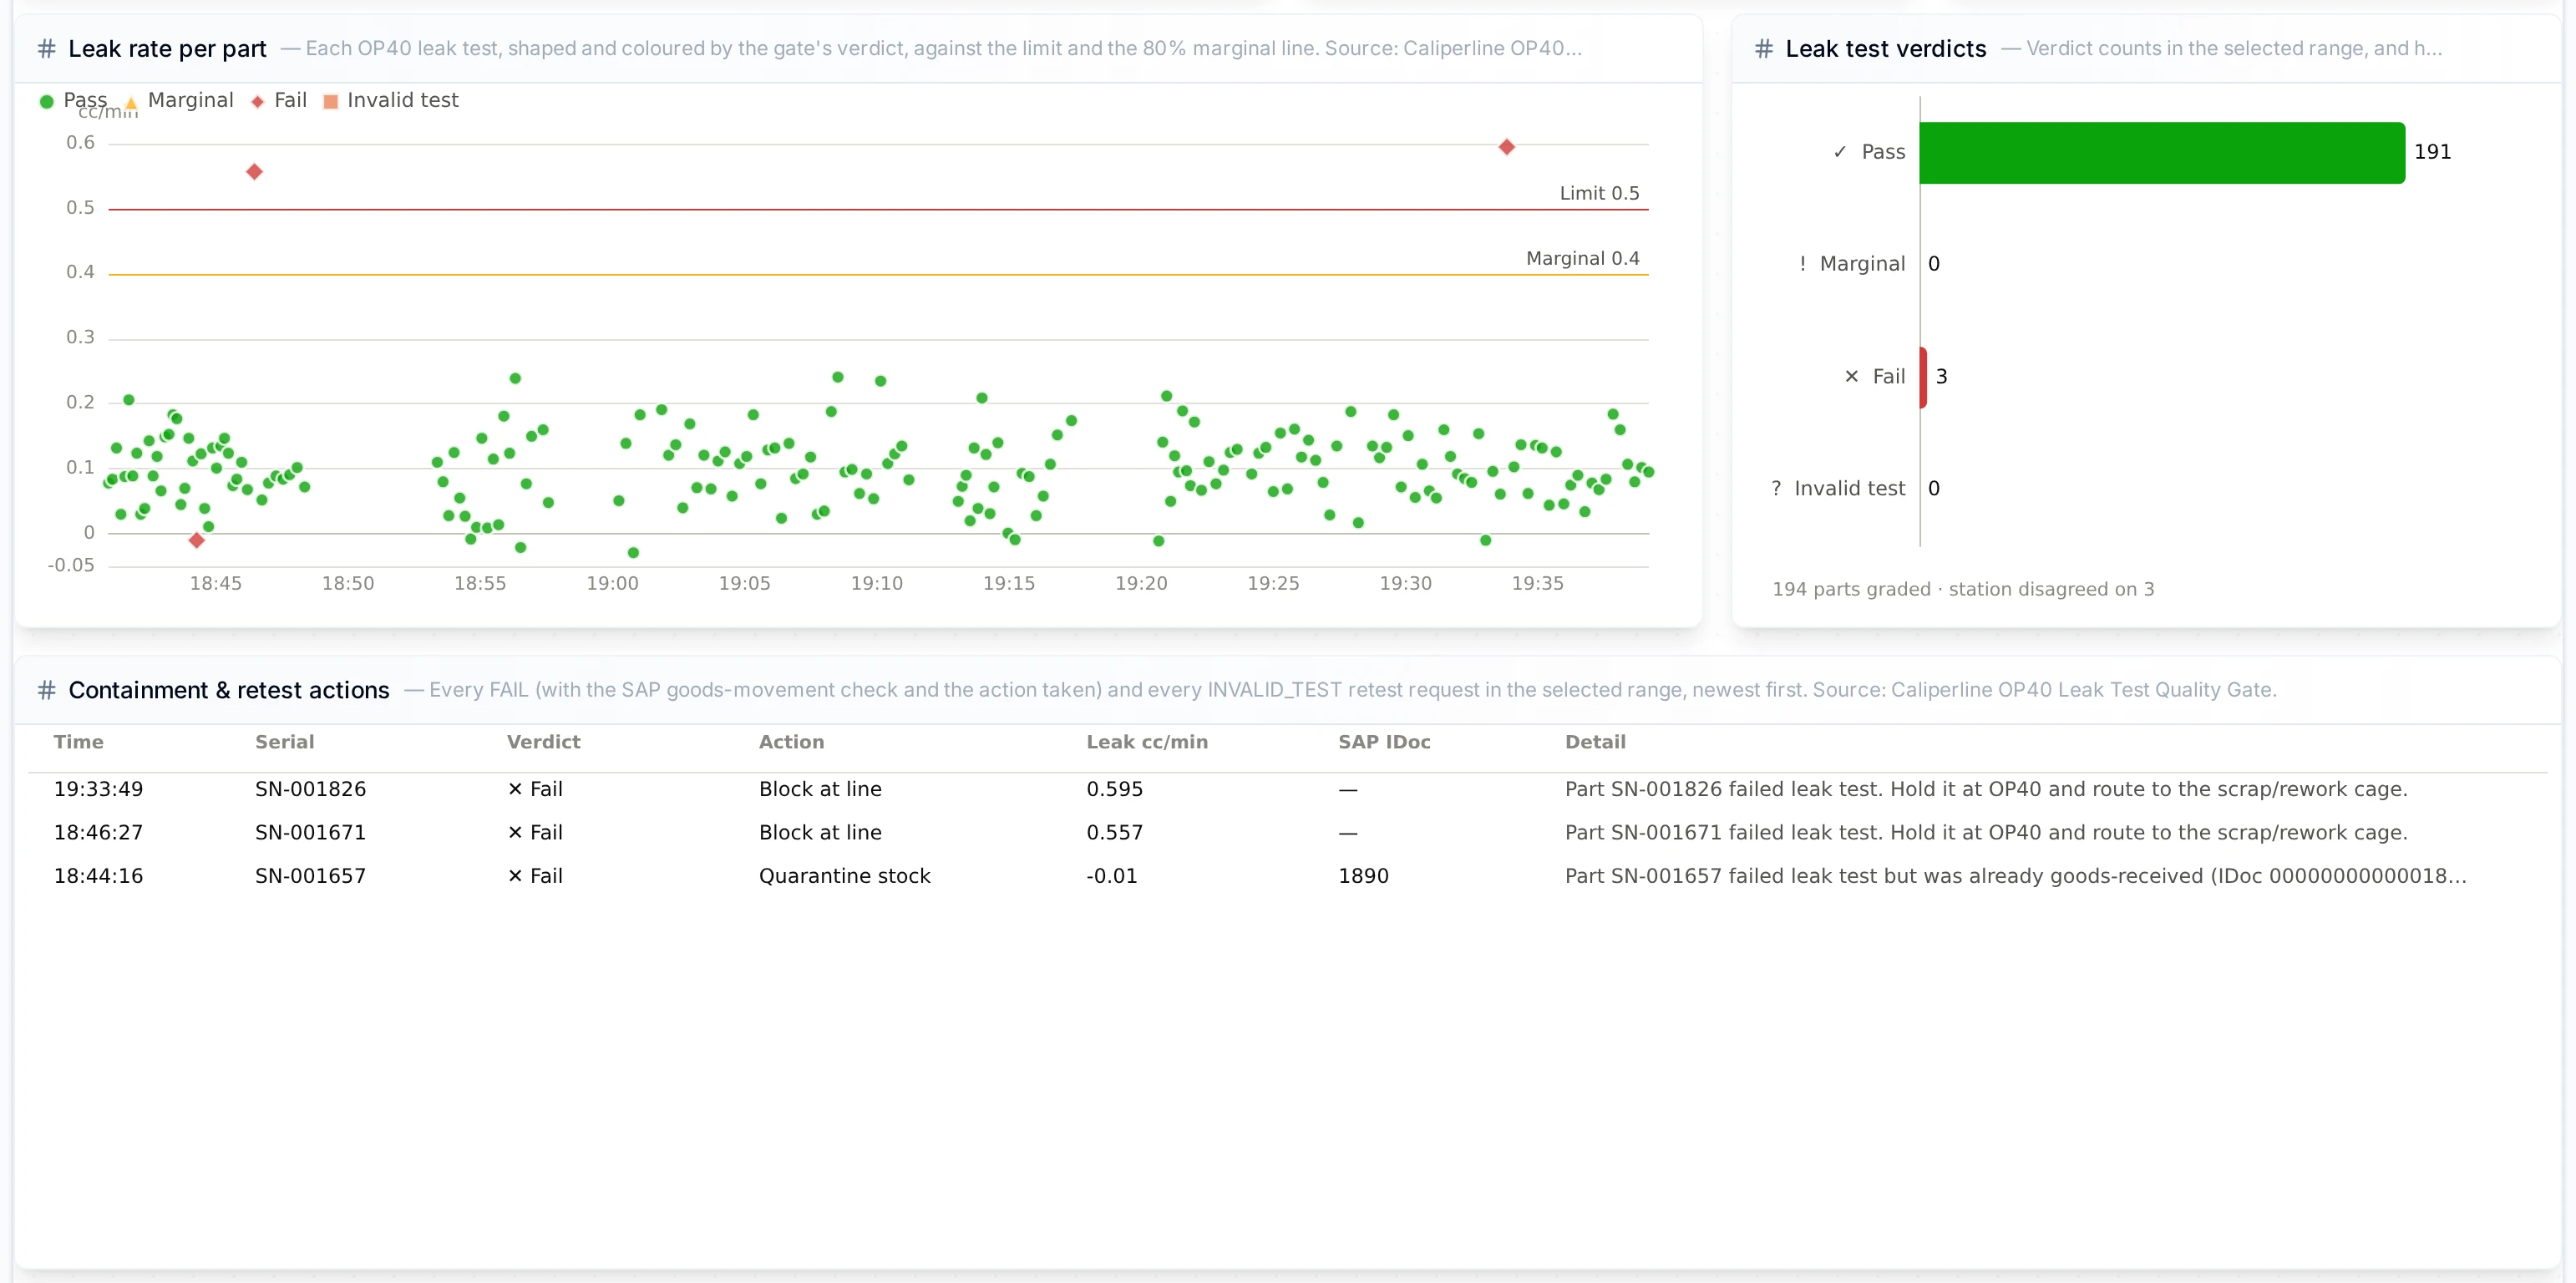Toggle the Pass series in chart legend

tap(73, 100)
